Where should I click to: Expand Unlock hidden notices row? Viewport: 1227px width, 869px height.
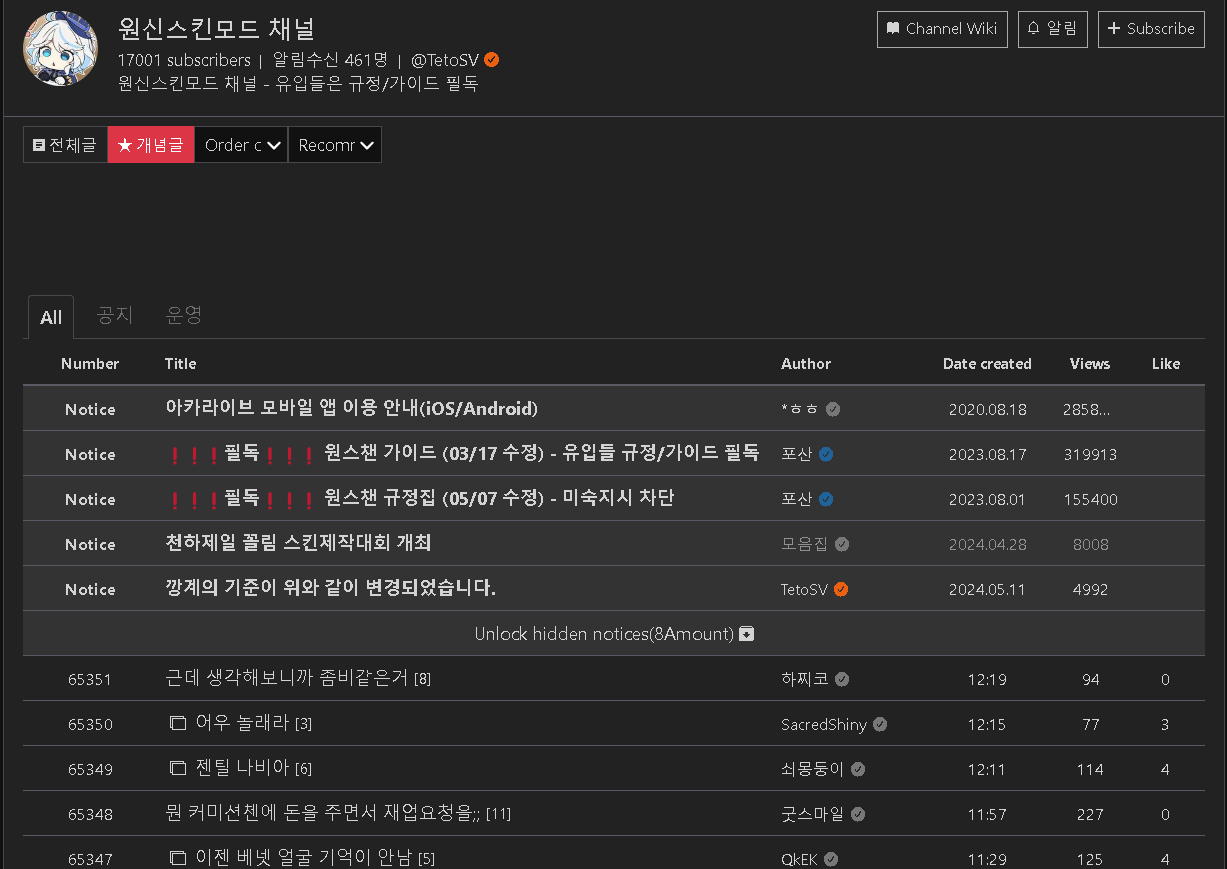coord(614,634)
